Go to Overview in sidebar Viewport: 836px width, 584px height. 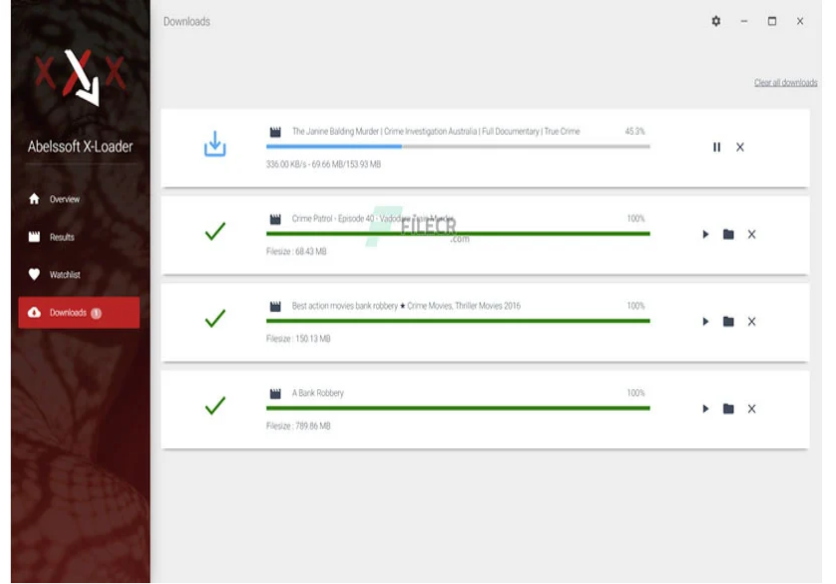(x=79, y=199)
